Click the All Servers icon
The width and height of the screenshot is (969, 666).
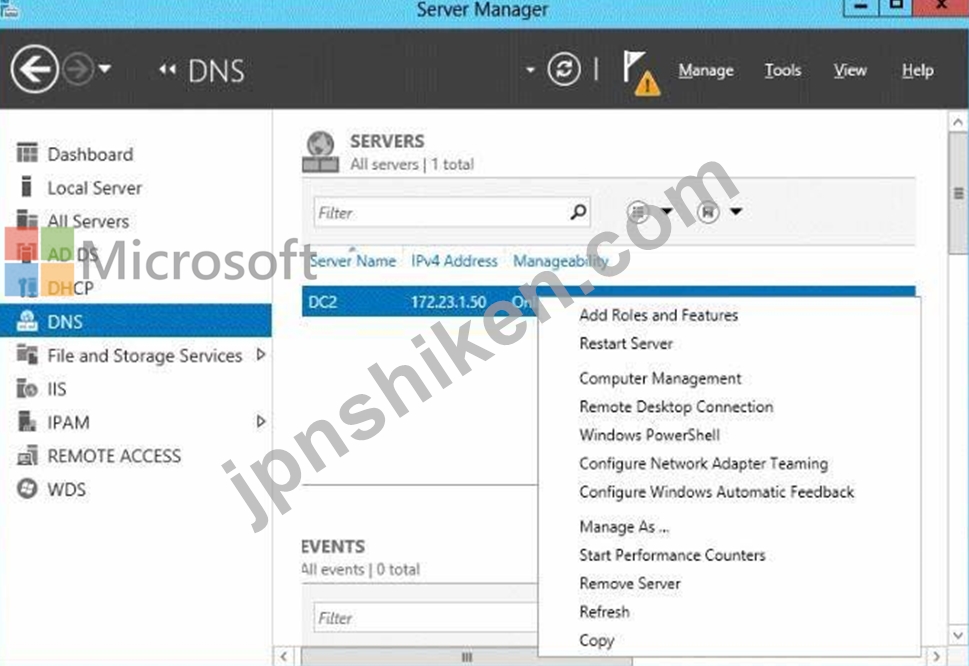pos(27,219)
